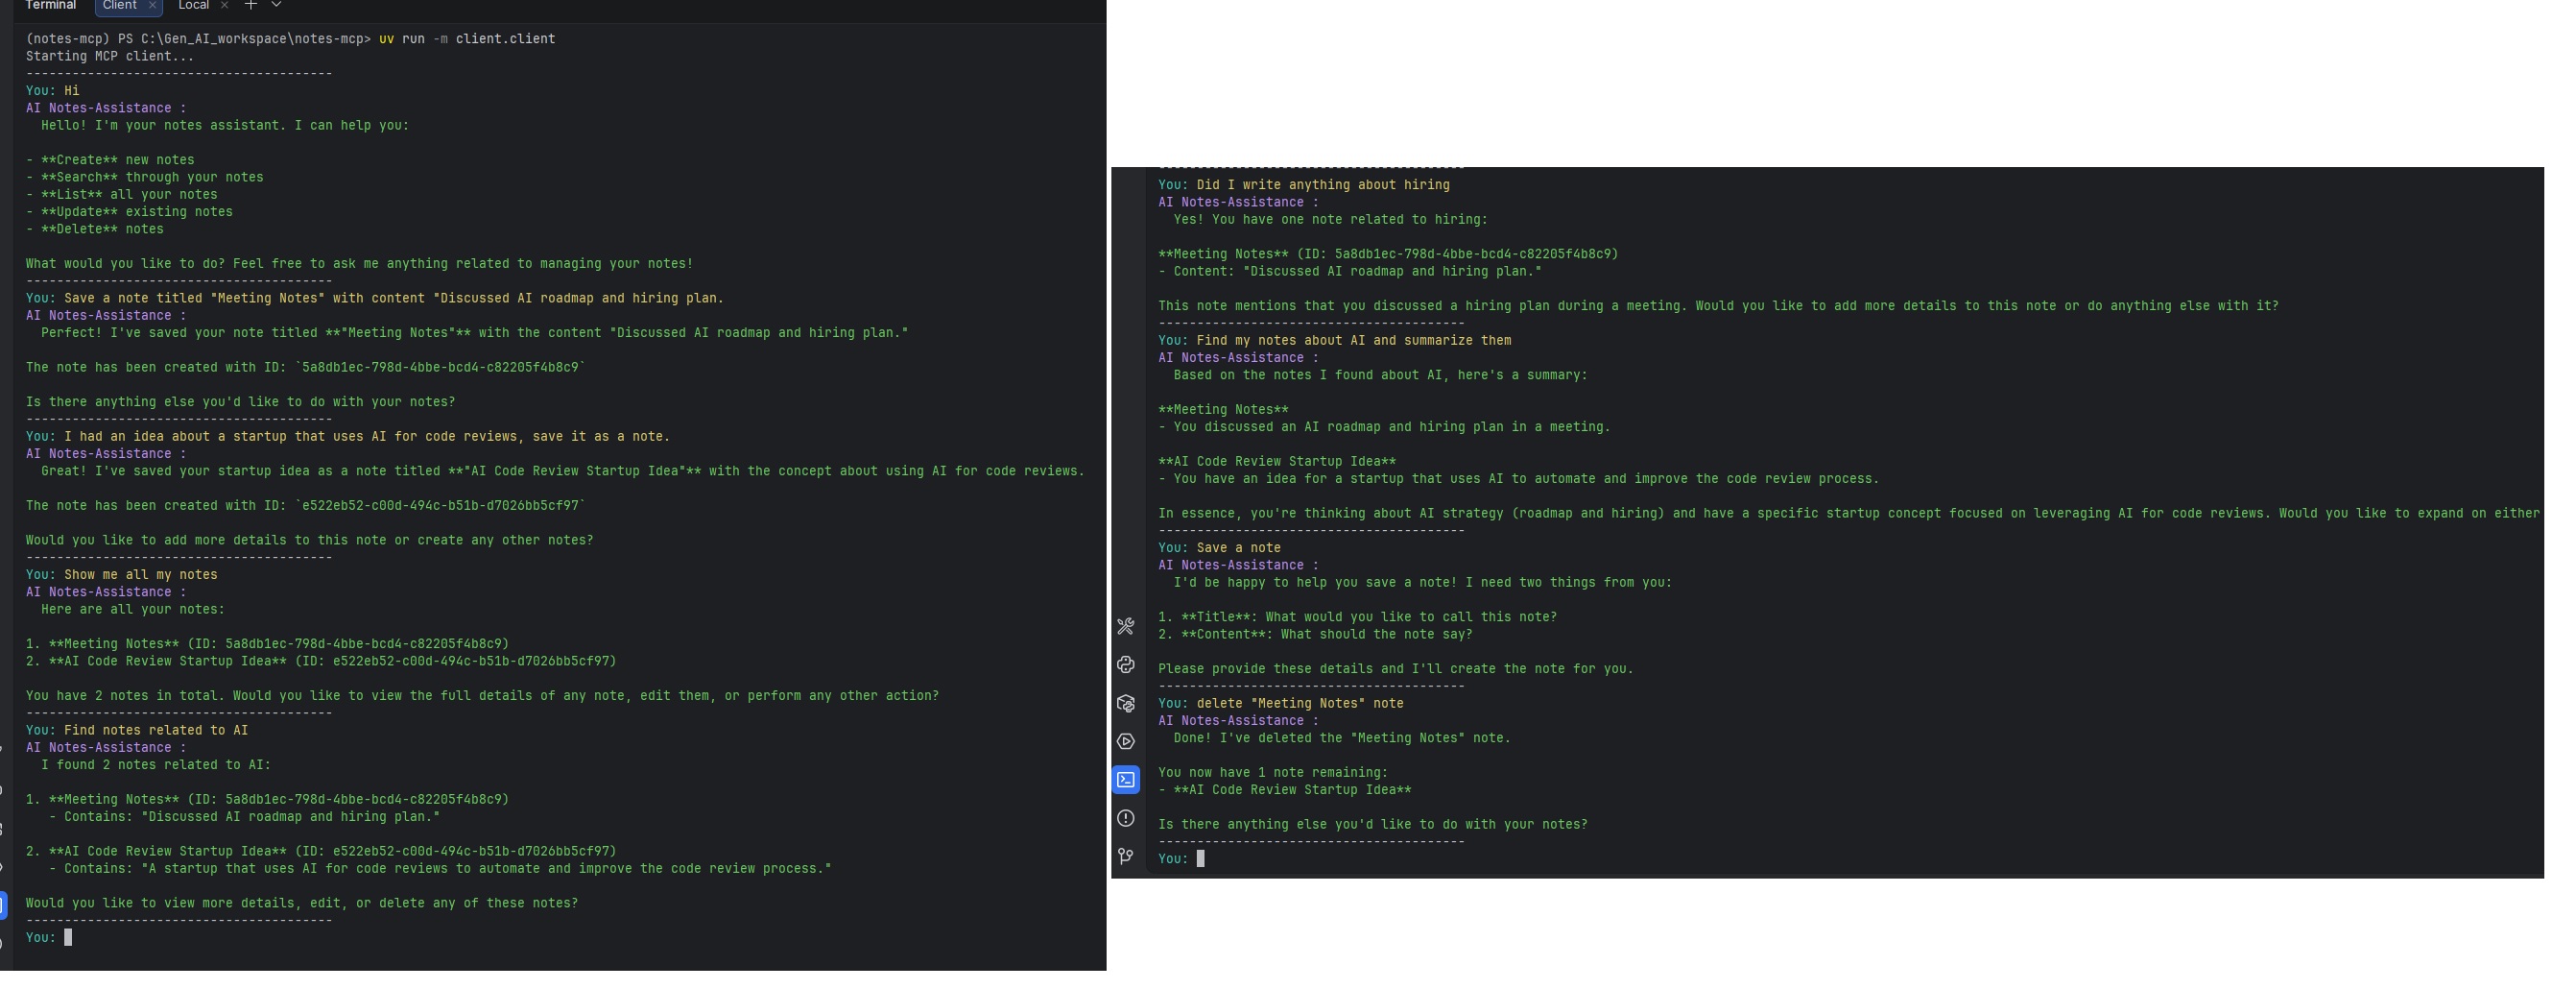Click '1. **Title**: What would you like to call' line
This screenshot has width=2576, height=989.
1358,617
